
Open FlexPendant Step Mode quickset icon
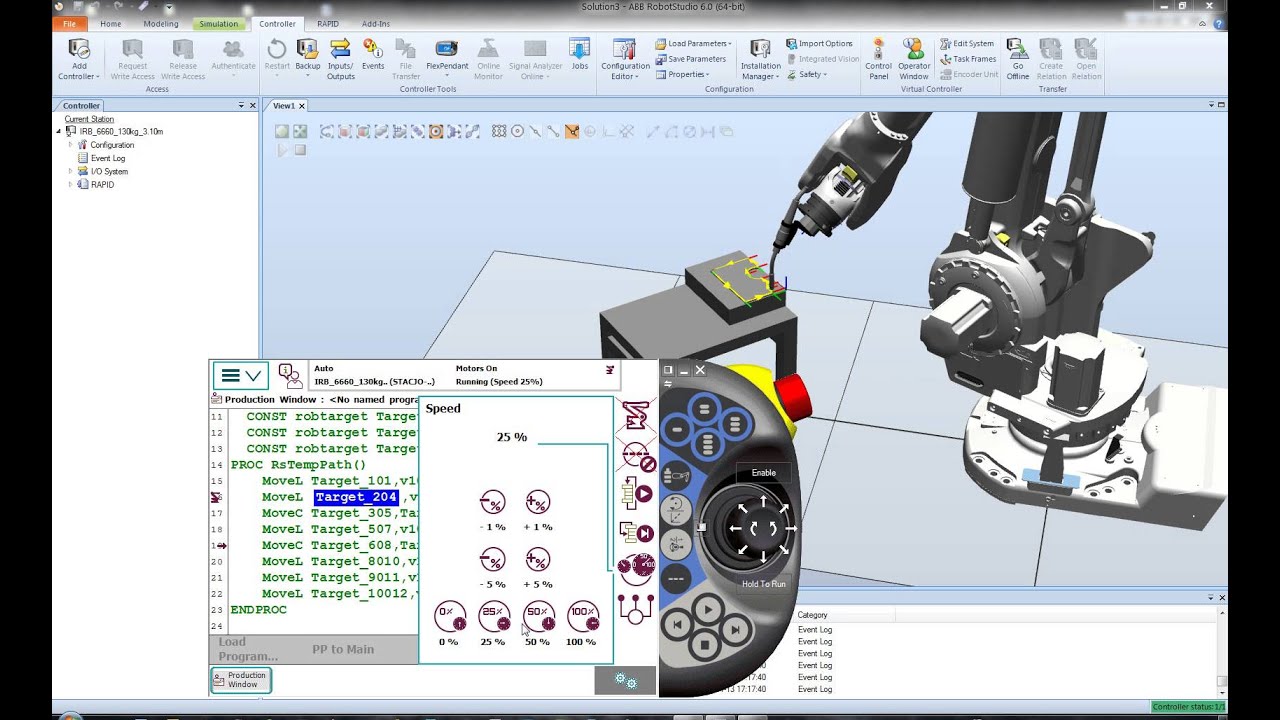point(636,532)
